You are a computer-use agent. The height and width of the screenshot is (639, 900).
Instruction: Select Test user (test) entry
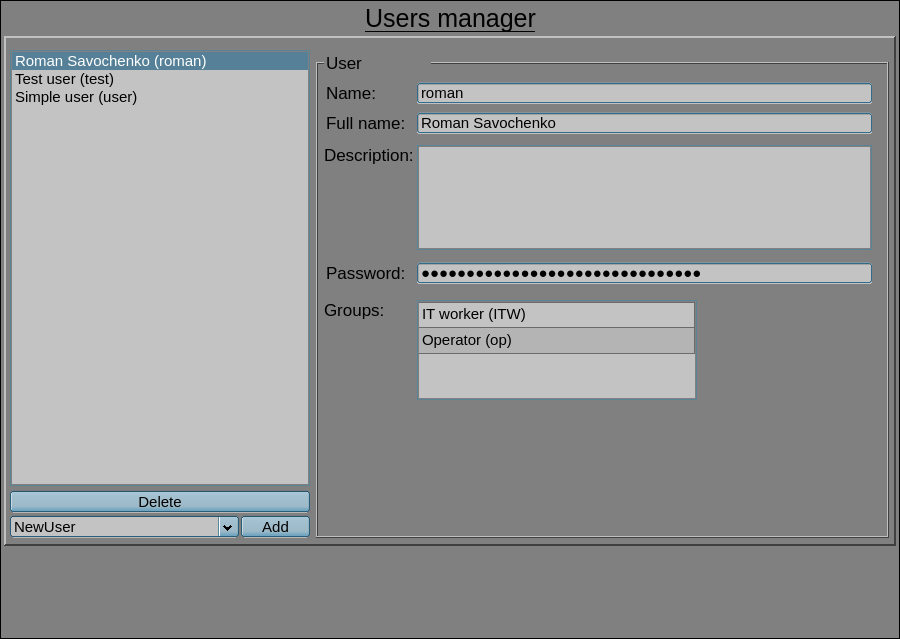(x=64, y=79)
